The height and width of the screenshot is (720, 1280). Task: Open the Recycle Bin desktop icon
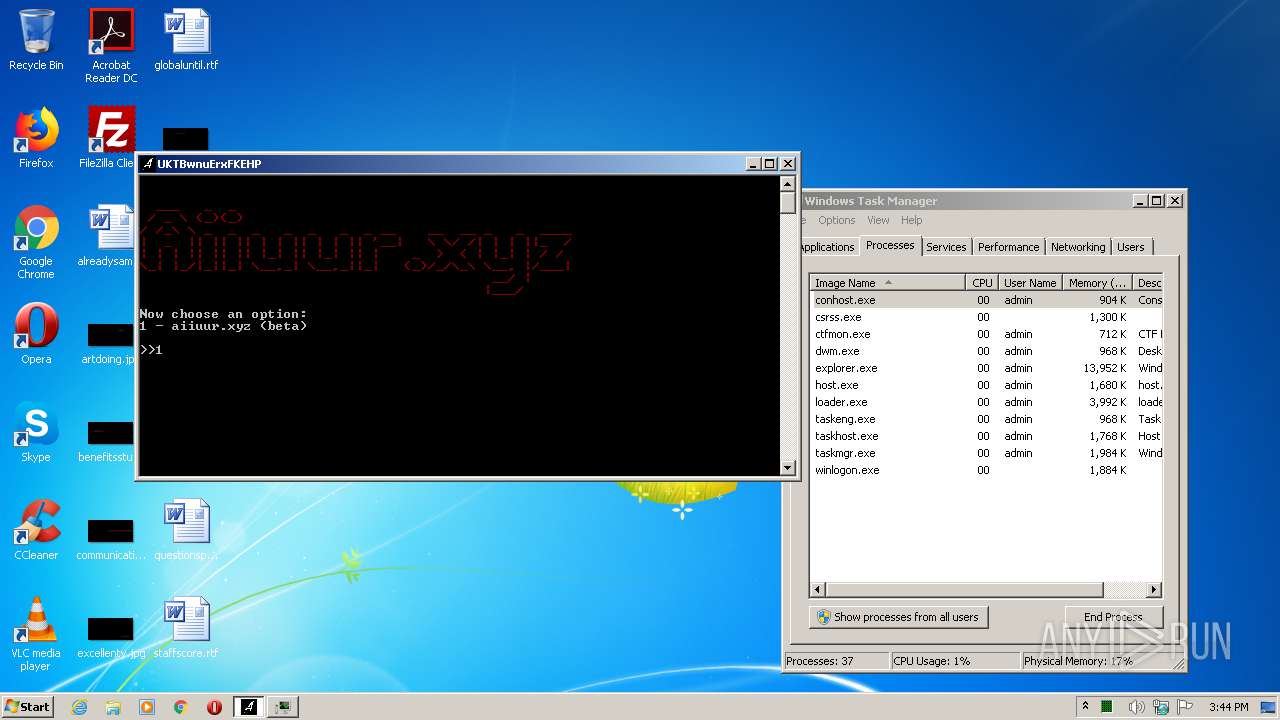click(36, 40)
